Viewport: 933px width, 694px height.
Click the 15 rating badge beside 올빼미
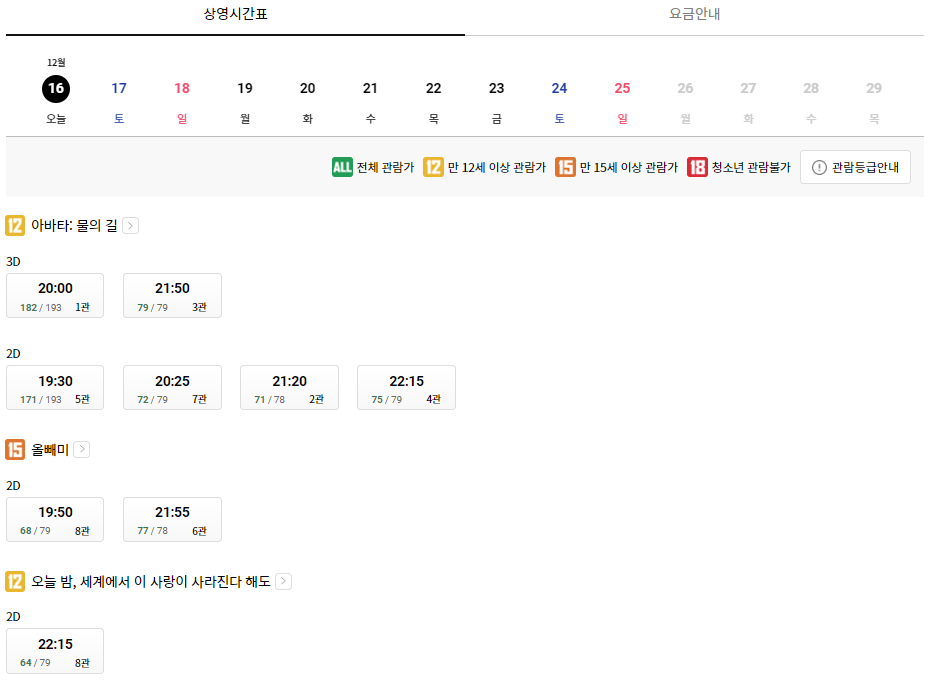point(14,449)
